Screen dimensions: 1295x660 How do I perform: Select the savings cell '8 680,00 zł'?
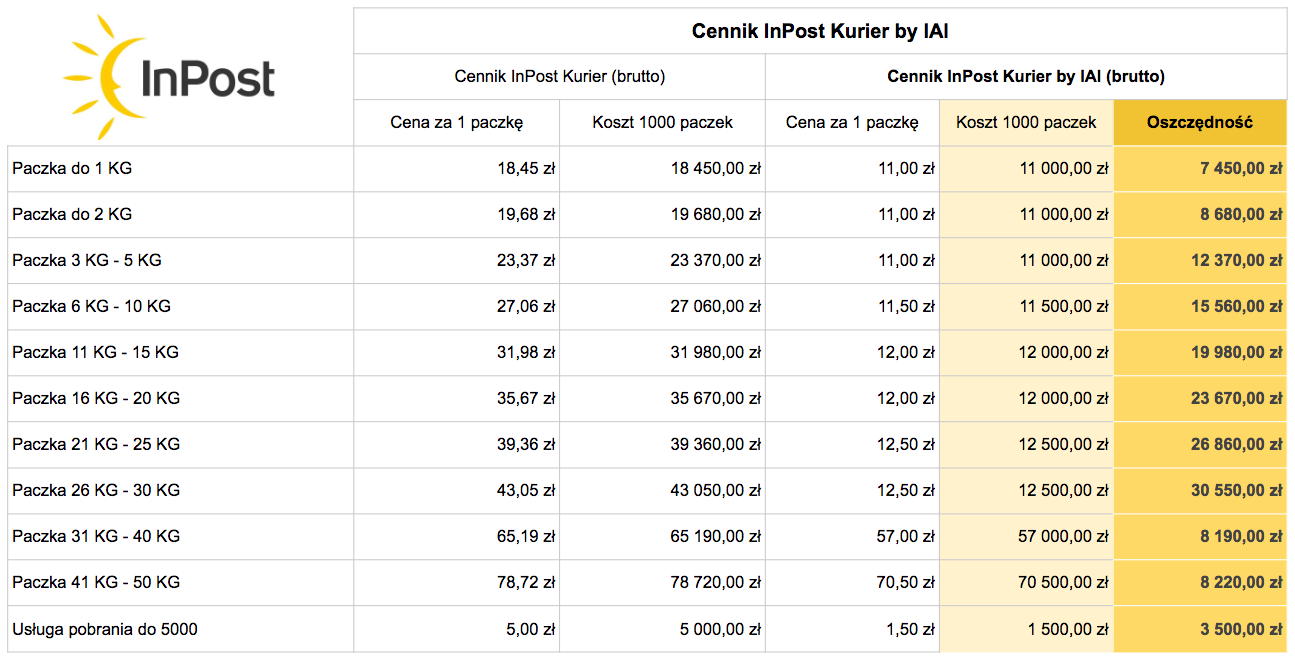pos(1200,215)
